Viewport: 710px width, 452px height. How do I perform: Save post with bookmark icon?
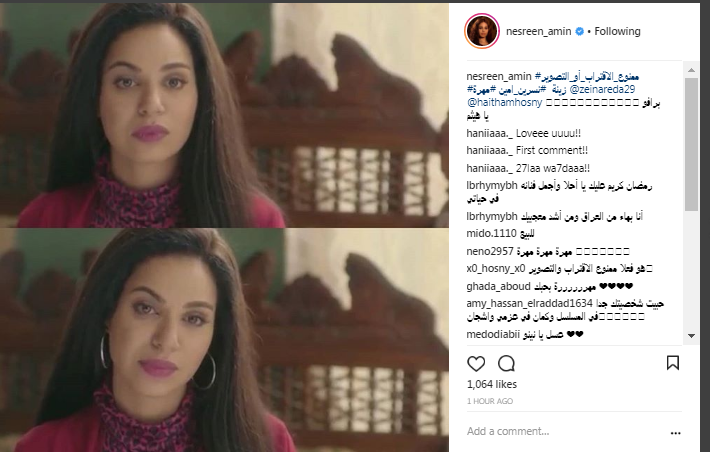point(672,363)
